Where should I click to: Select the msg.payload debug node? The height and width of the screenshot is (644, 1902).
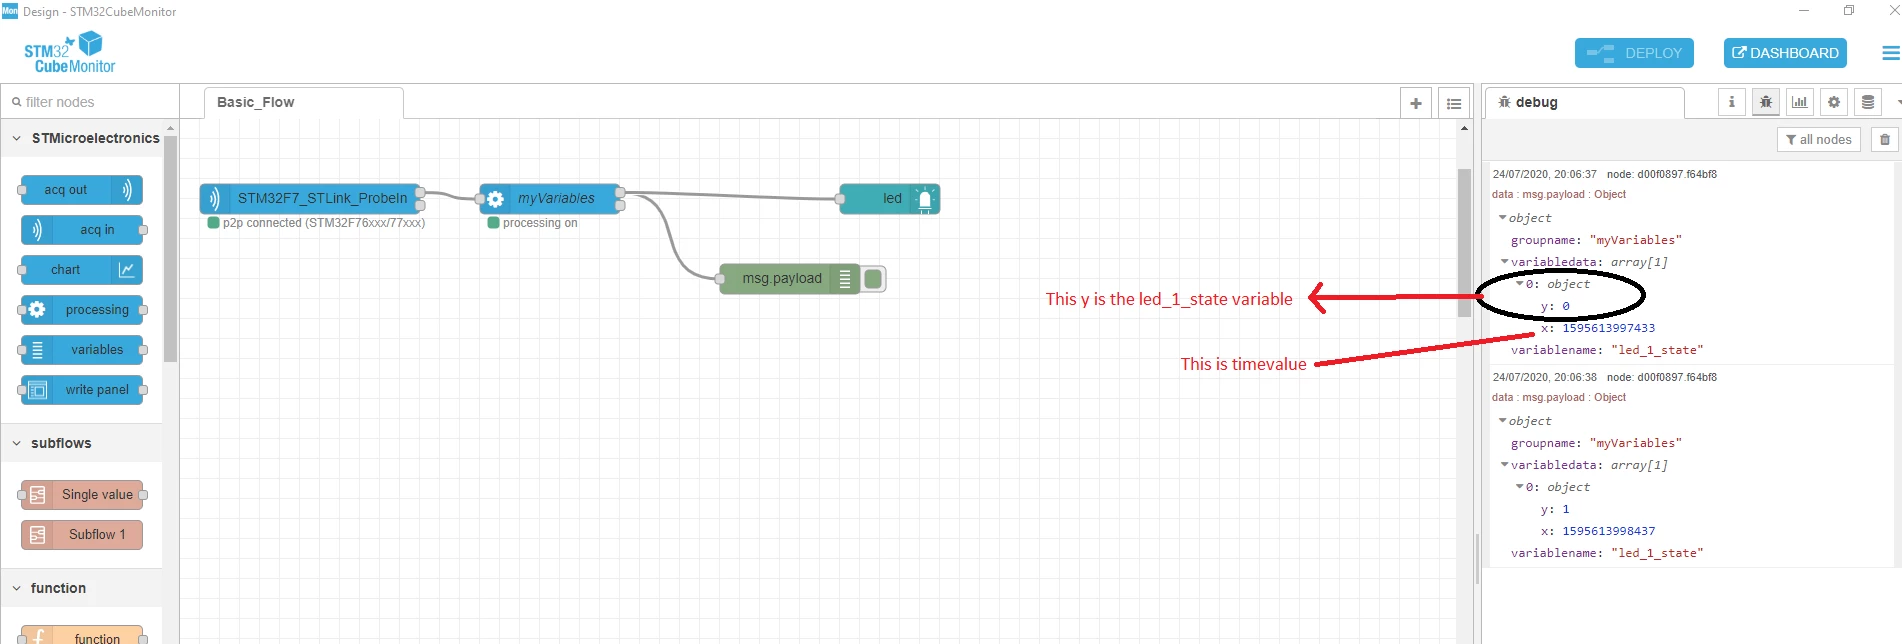point(790,279)
